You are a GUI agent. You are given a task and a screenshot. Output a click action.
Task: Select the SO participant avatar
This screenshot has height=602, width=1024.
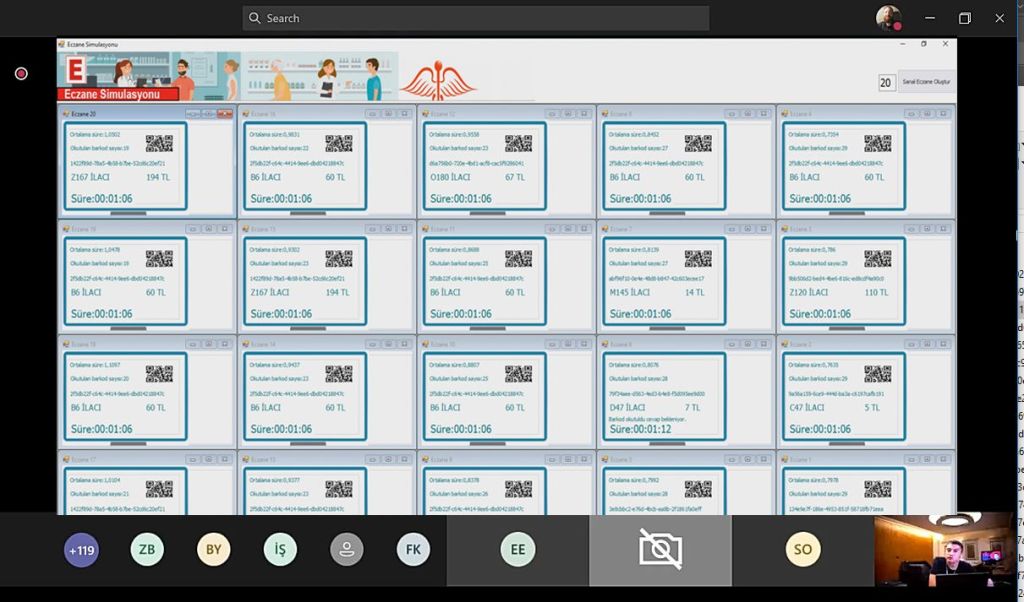click(802, 549)
